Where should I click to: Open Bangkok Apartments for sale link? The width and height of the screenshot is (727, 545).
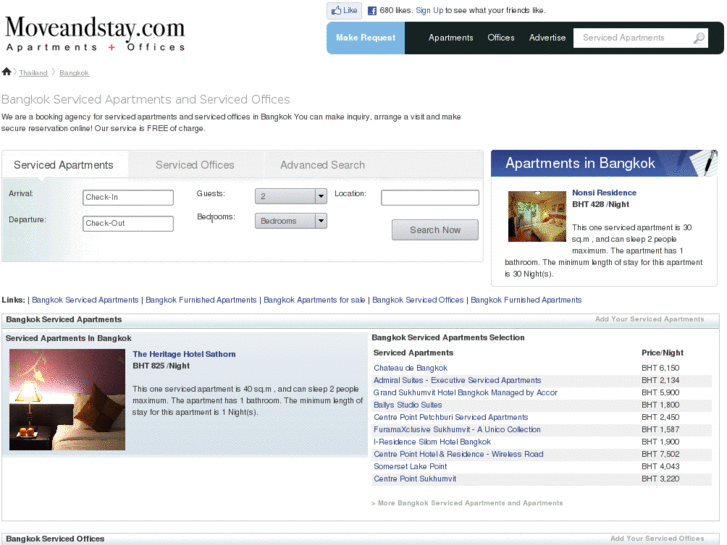coord(314,300)
